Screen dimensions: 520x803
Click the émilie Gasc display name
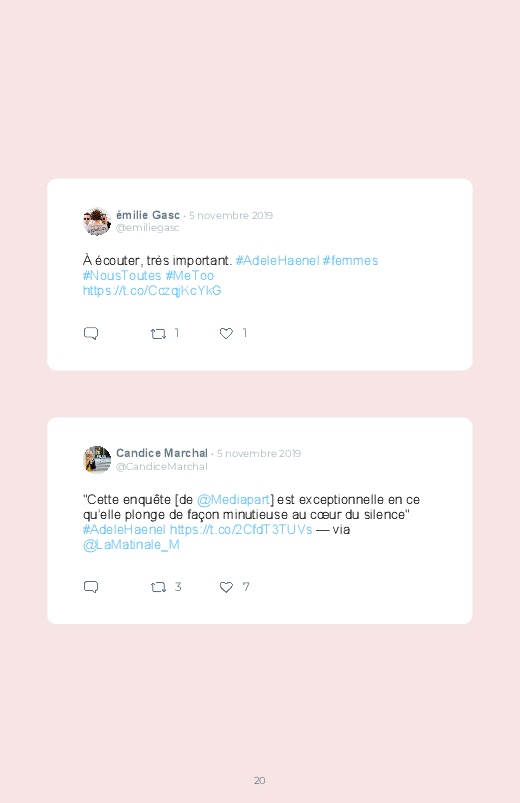[x=148, y=215]
